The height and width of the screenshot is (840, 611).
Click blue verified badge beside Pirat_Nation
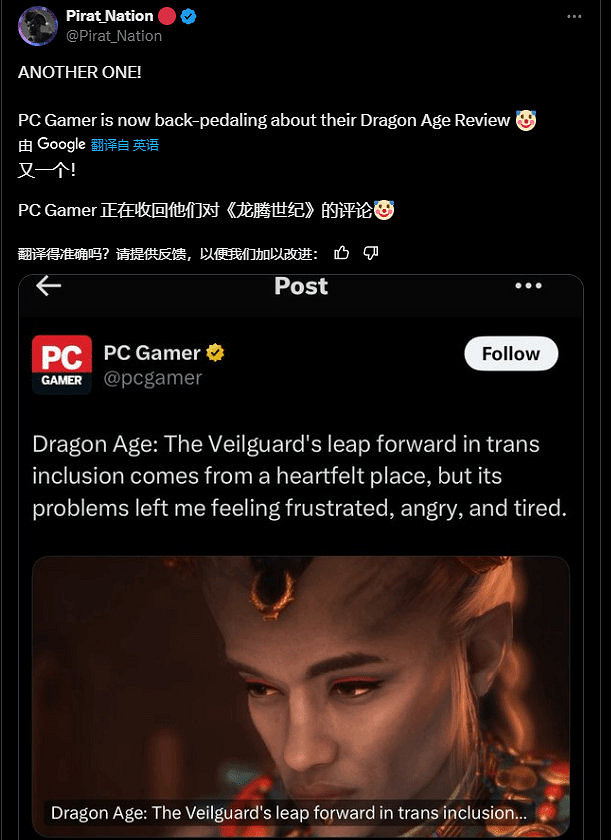[x=188, y=17]
